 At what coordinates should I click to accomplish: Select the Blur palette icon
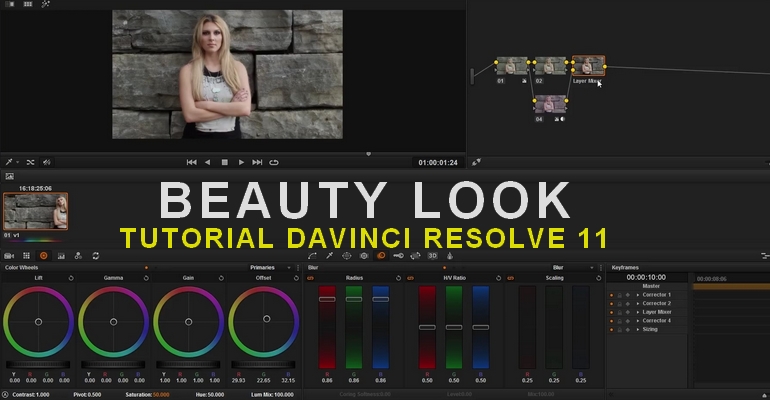(381, 256)
